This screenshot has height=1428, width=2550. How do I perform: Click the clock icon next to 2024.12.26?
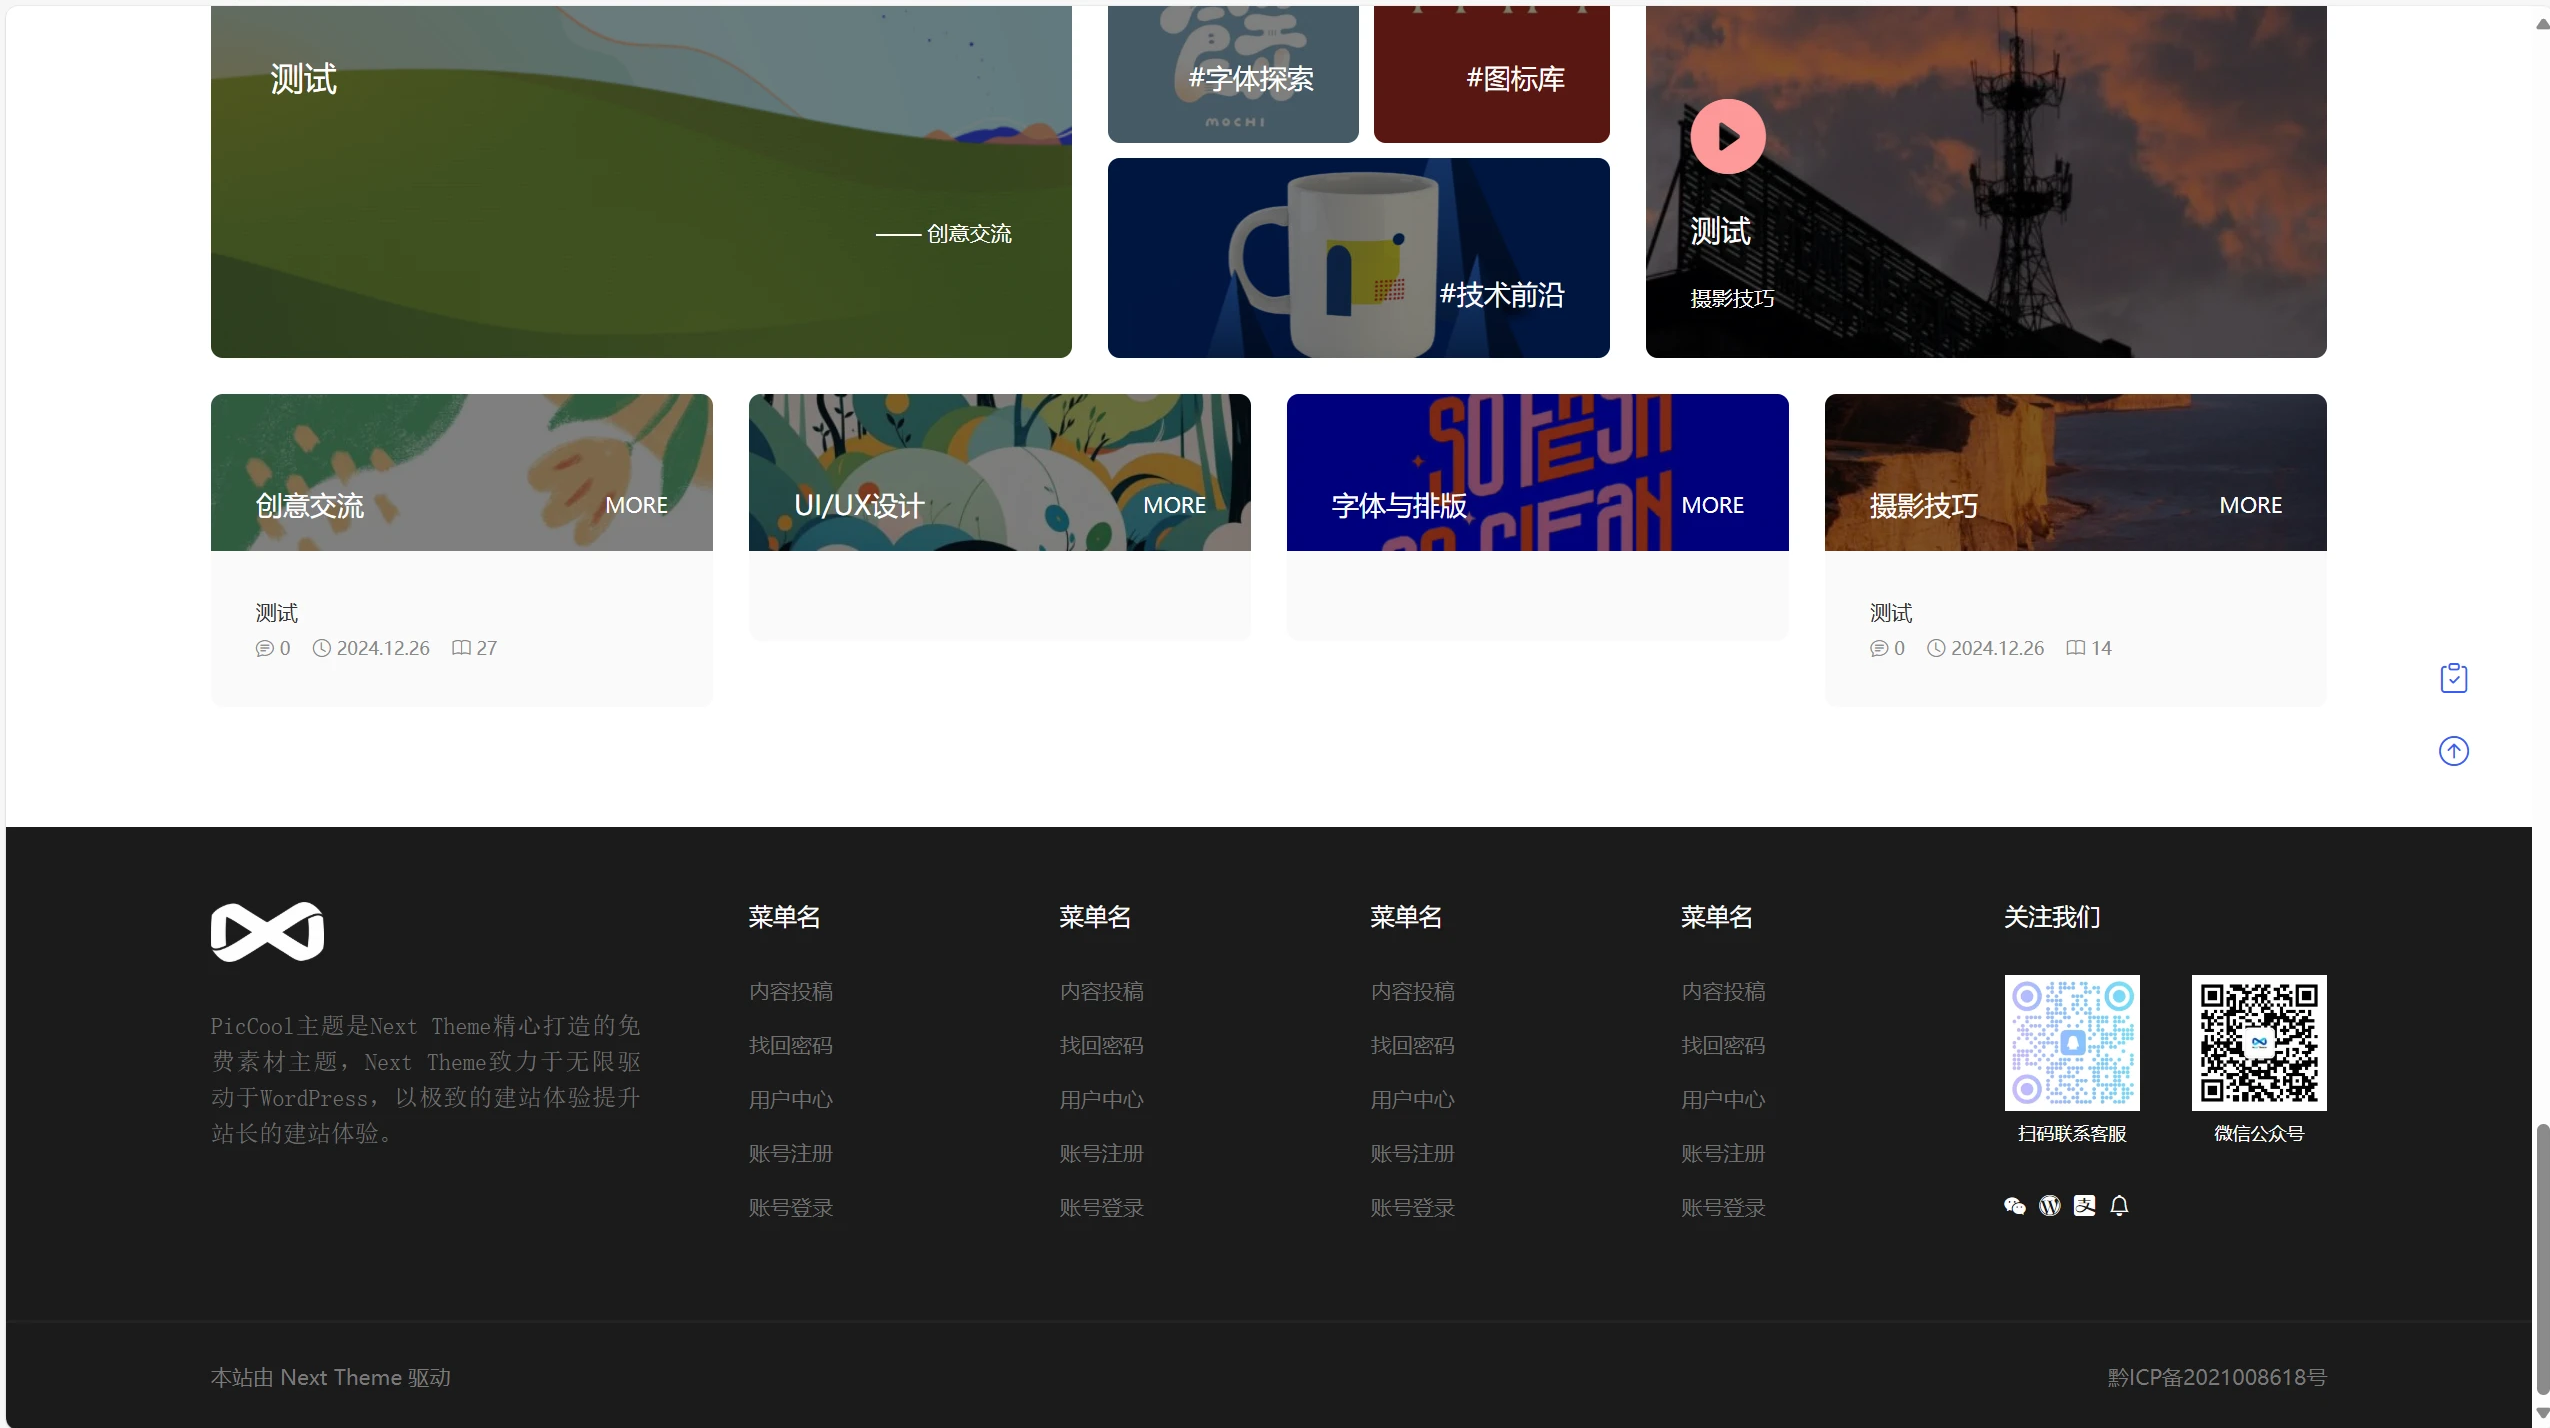pyautogui.click(x=321, y=648)
